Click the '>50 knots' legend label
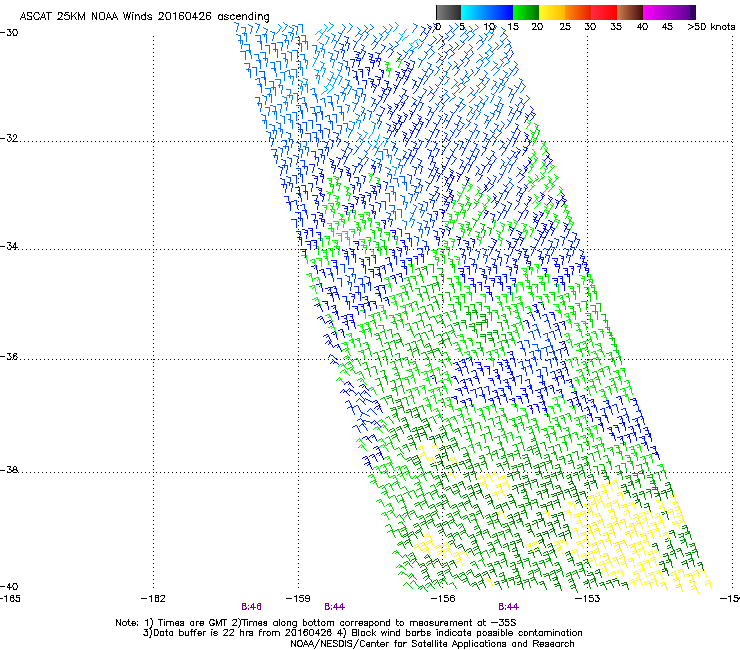The width and height of the screenshot is (740, 650). coord(711,27)
